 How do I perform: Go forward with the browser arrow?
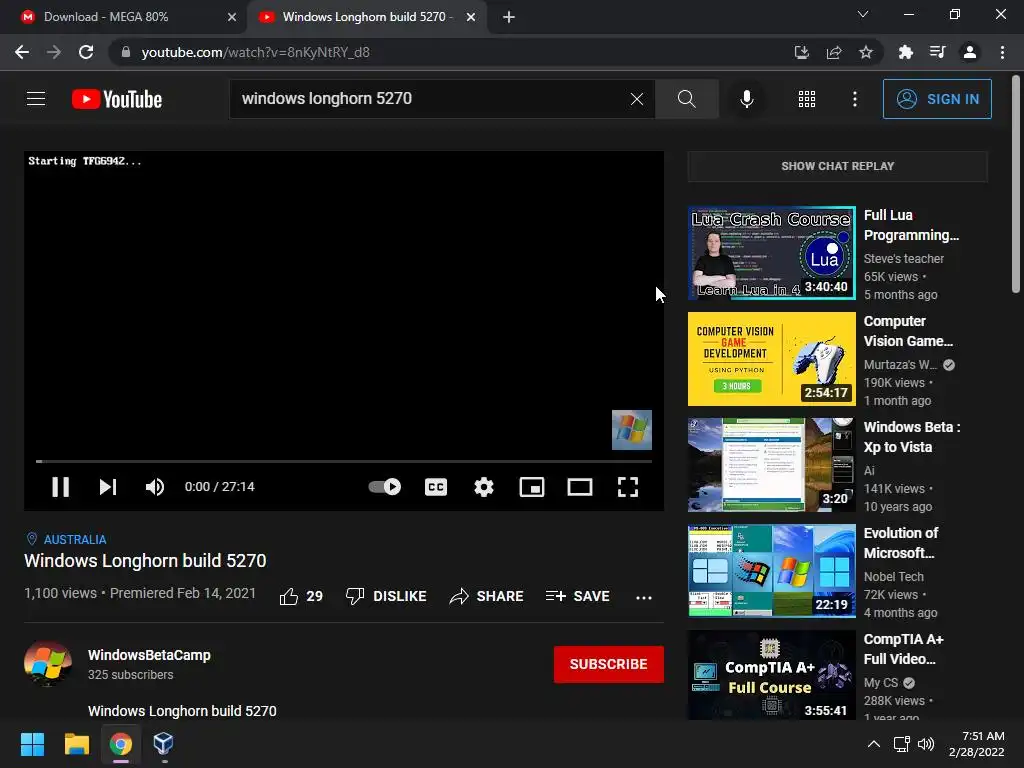54,52
